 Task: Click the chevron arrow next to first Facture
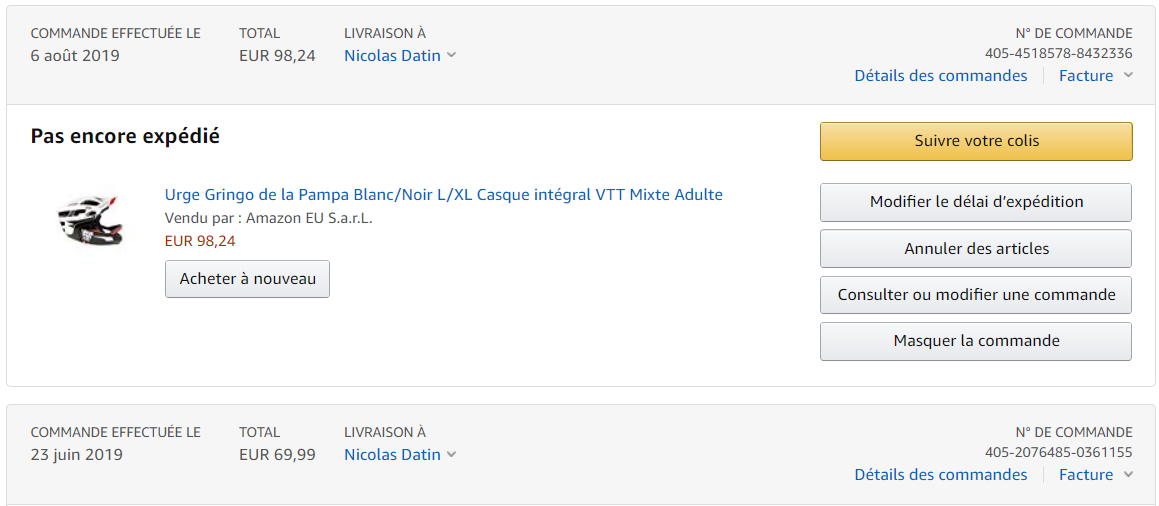[x=1128, y=75]
